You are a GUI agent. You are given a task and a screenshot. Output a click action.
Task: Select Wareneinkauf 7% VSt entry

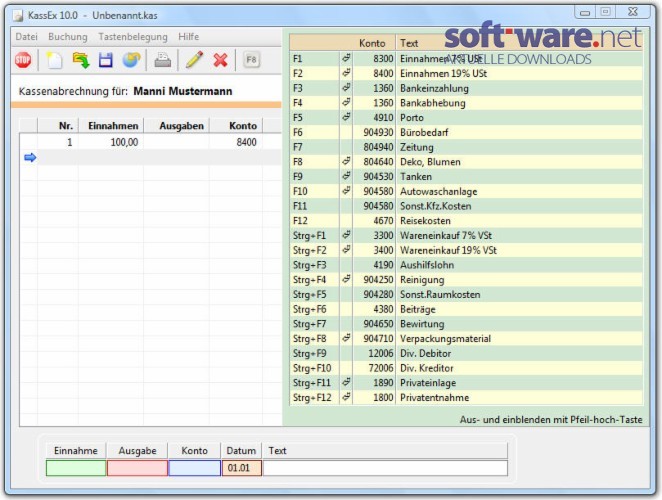click(466, 236)
